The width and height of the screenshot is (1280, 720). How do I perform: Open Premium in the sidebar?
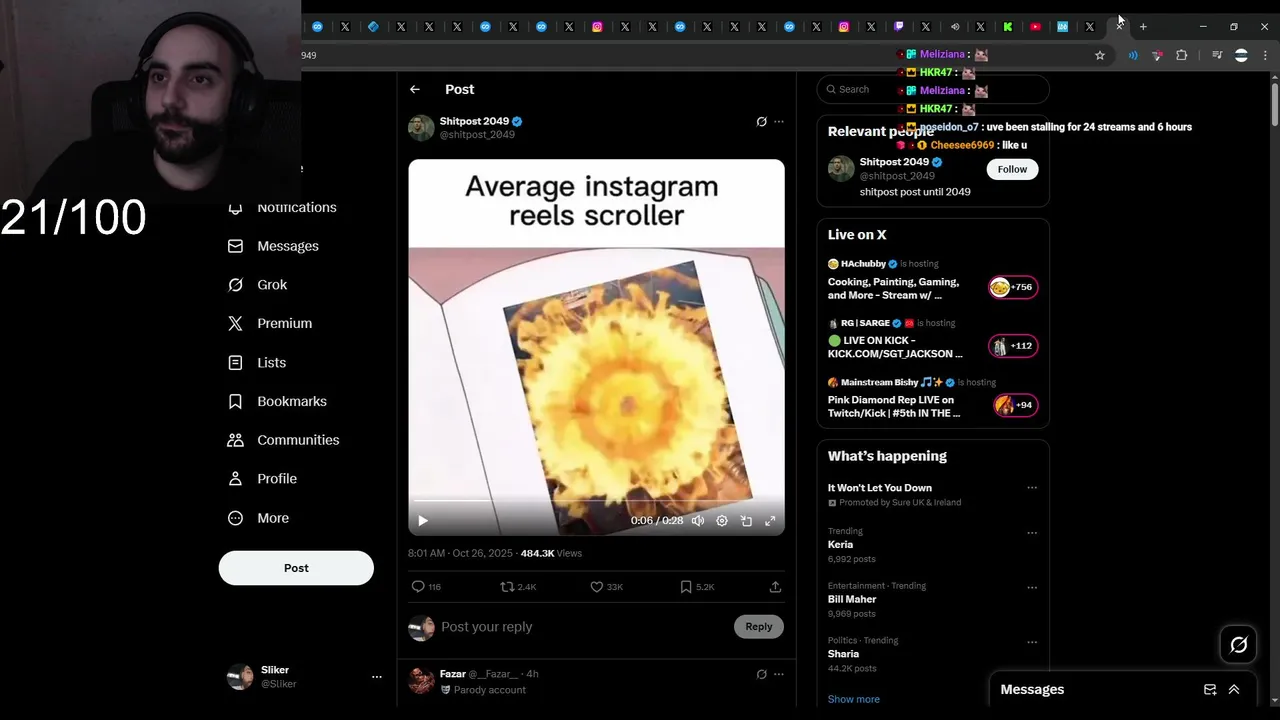270,323
